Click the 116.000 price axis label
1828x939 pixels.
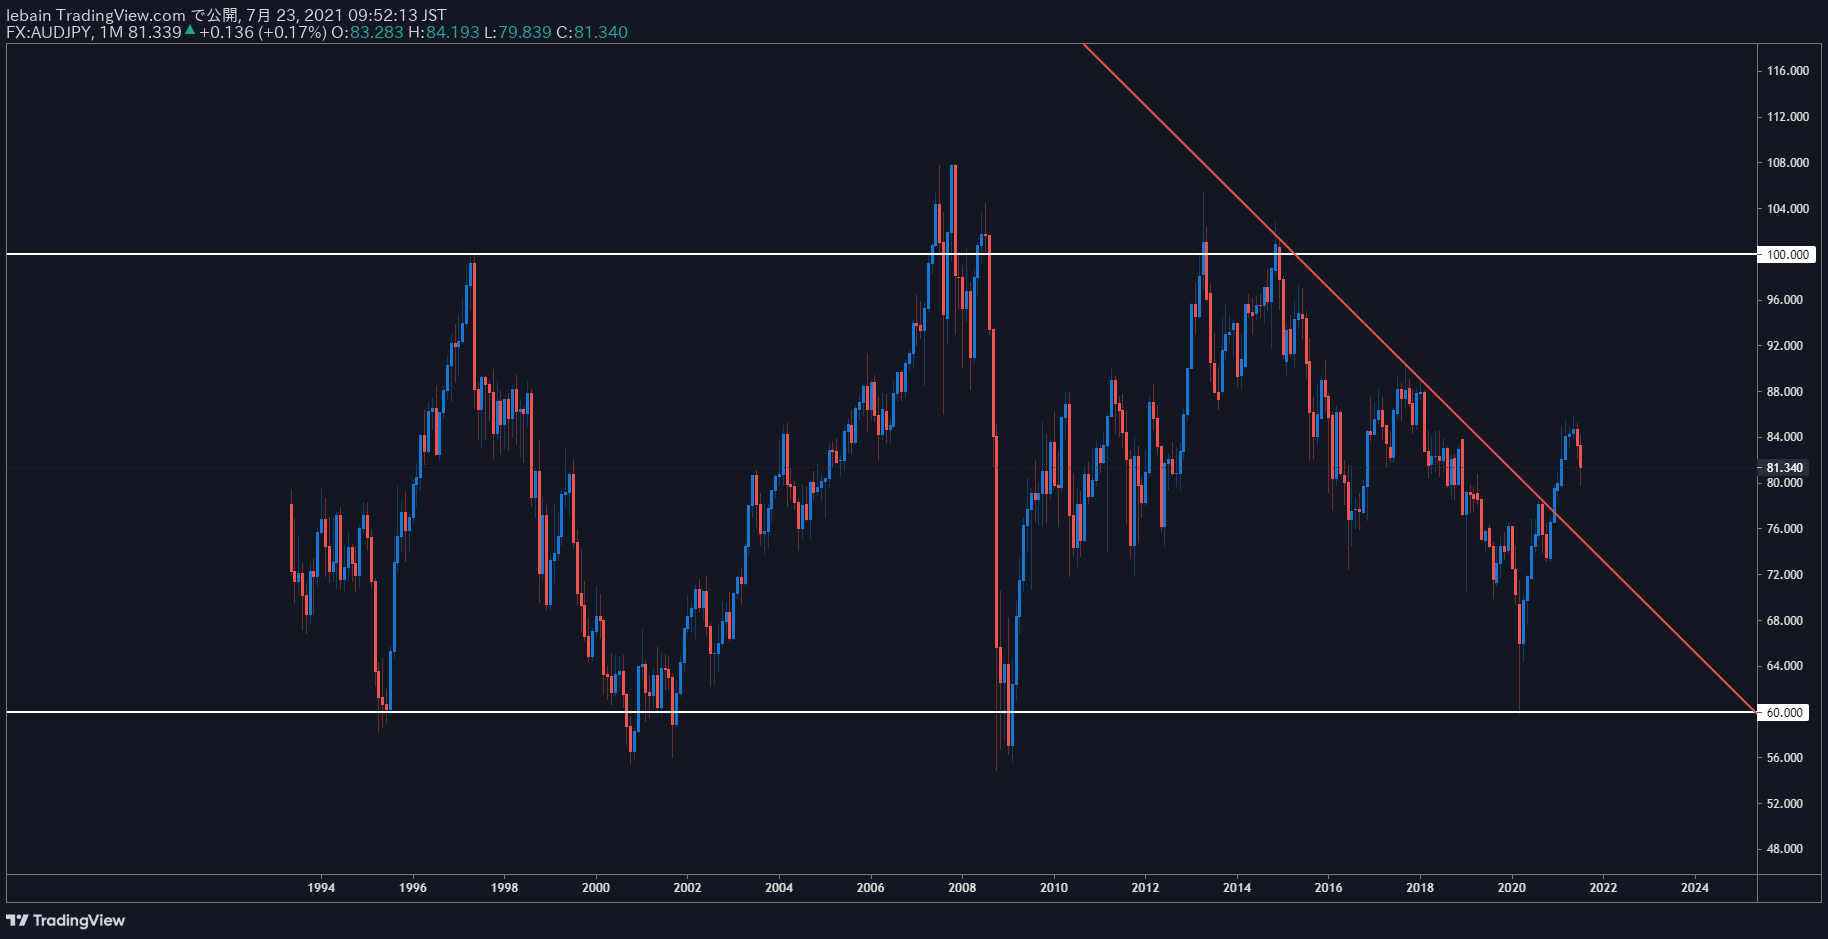point(1787,71)
